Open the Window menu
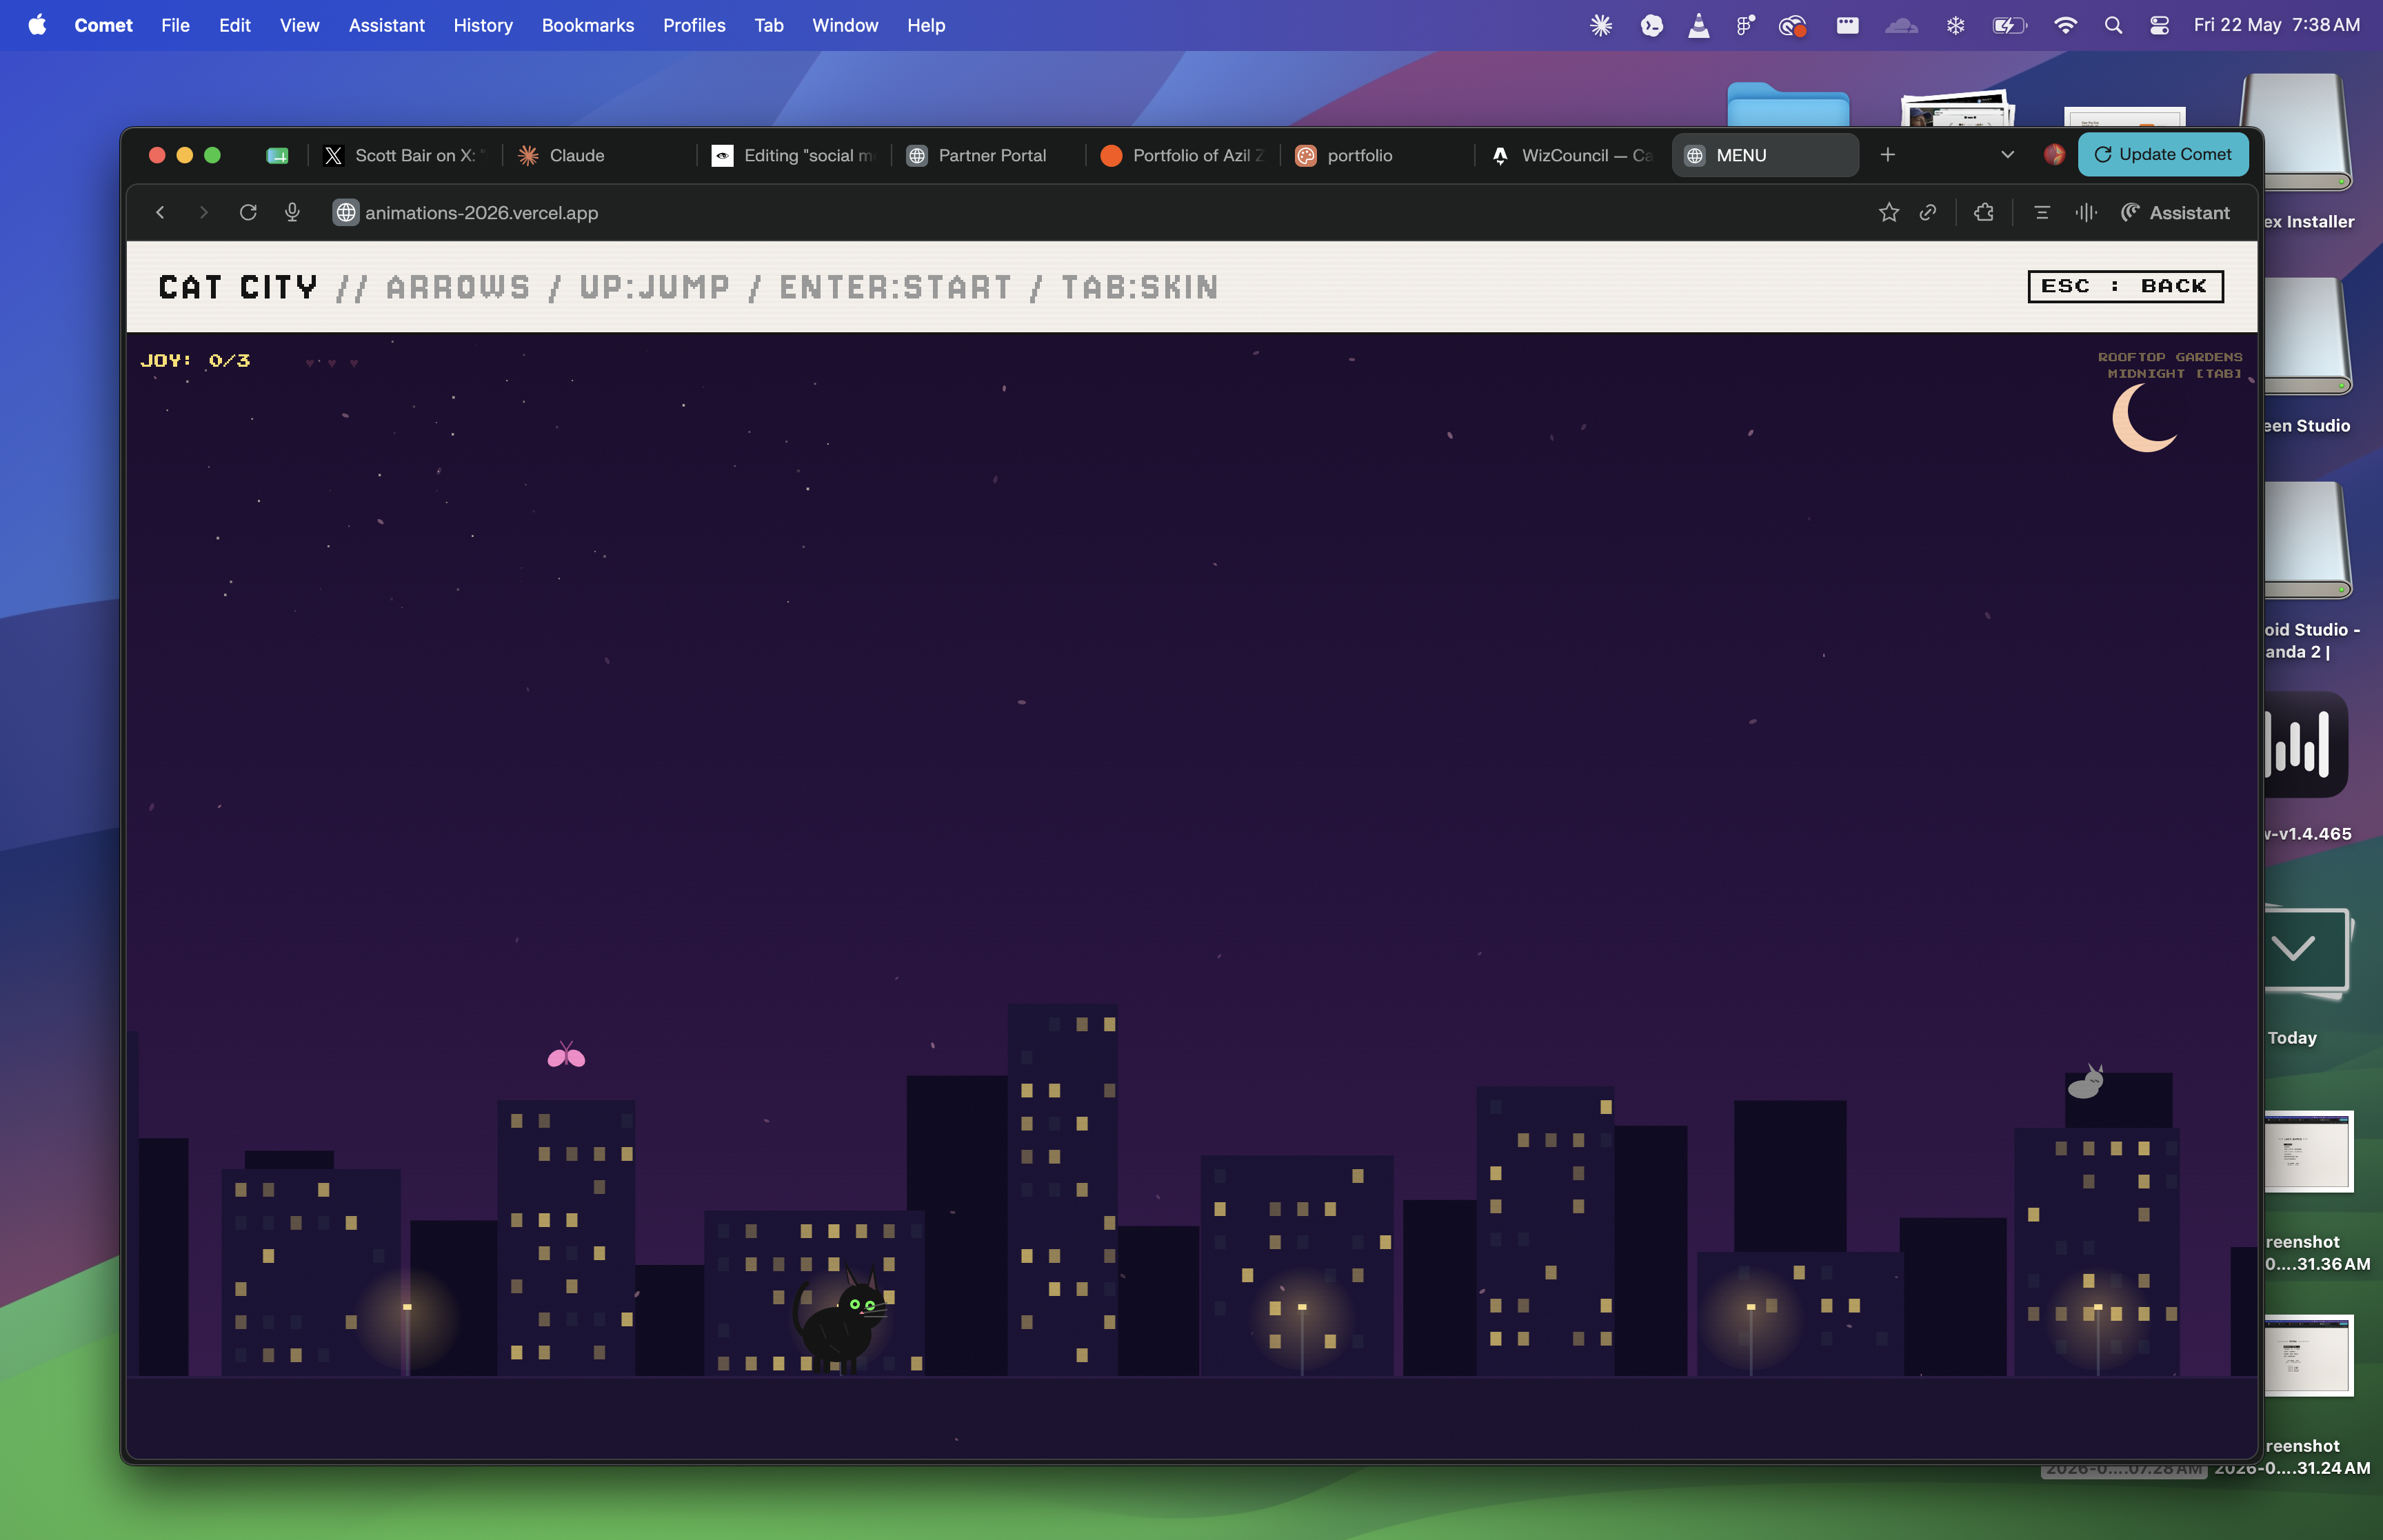The image size is (2383, 1540). (845, 25)
